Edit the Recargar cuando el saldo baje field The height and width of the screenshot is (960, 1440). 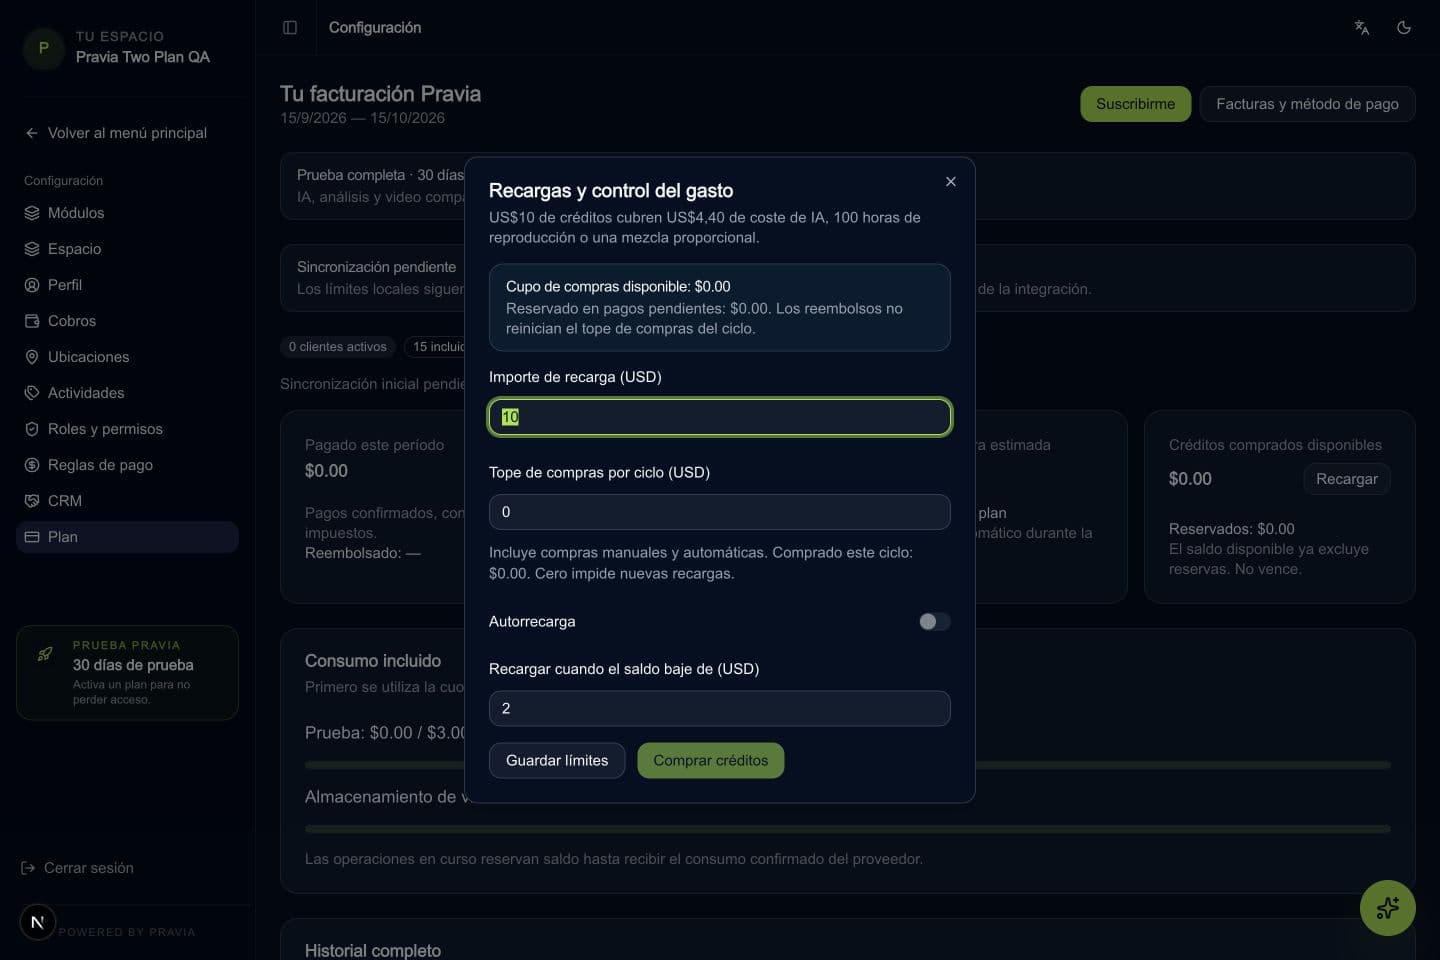click(x=720, y=708)
